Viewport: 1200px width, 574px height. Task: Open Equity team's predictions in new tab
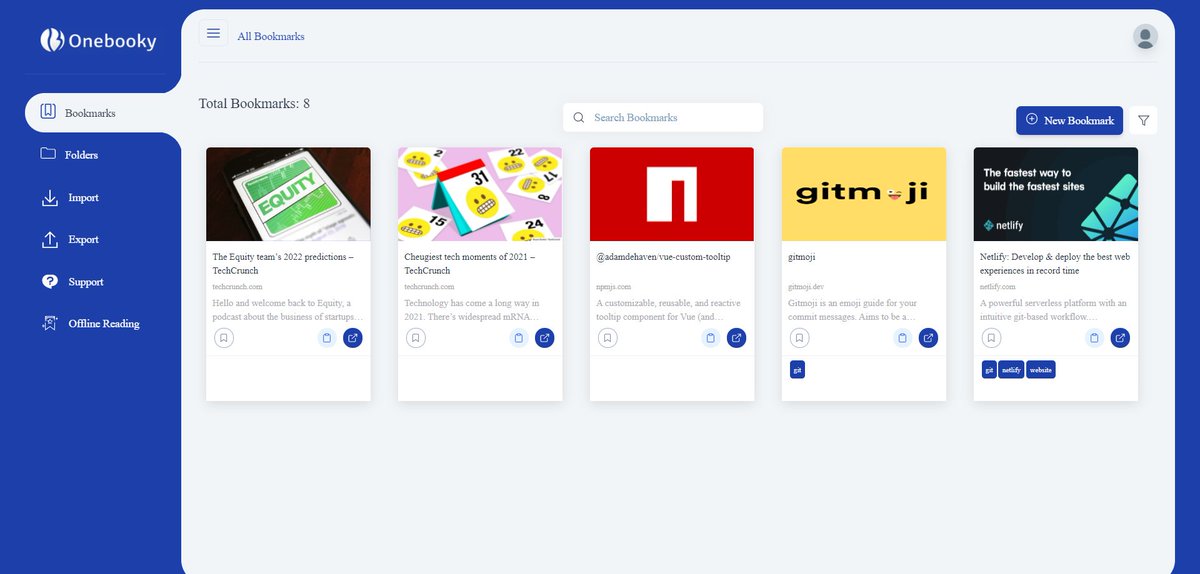[352, 338]
